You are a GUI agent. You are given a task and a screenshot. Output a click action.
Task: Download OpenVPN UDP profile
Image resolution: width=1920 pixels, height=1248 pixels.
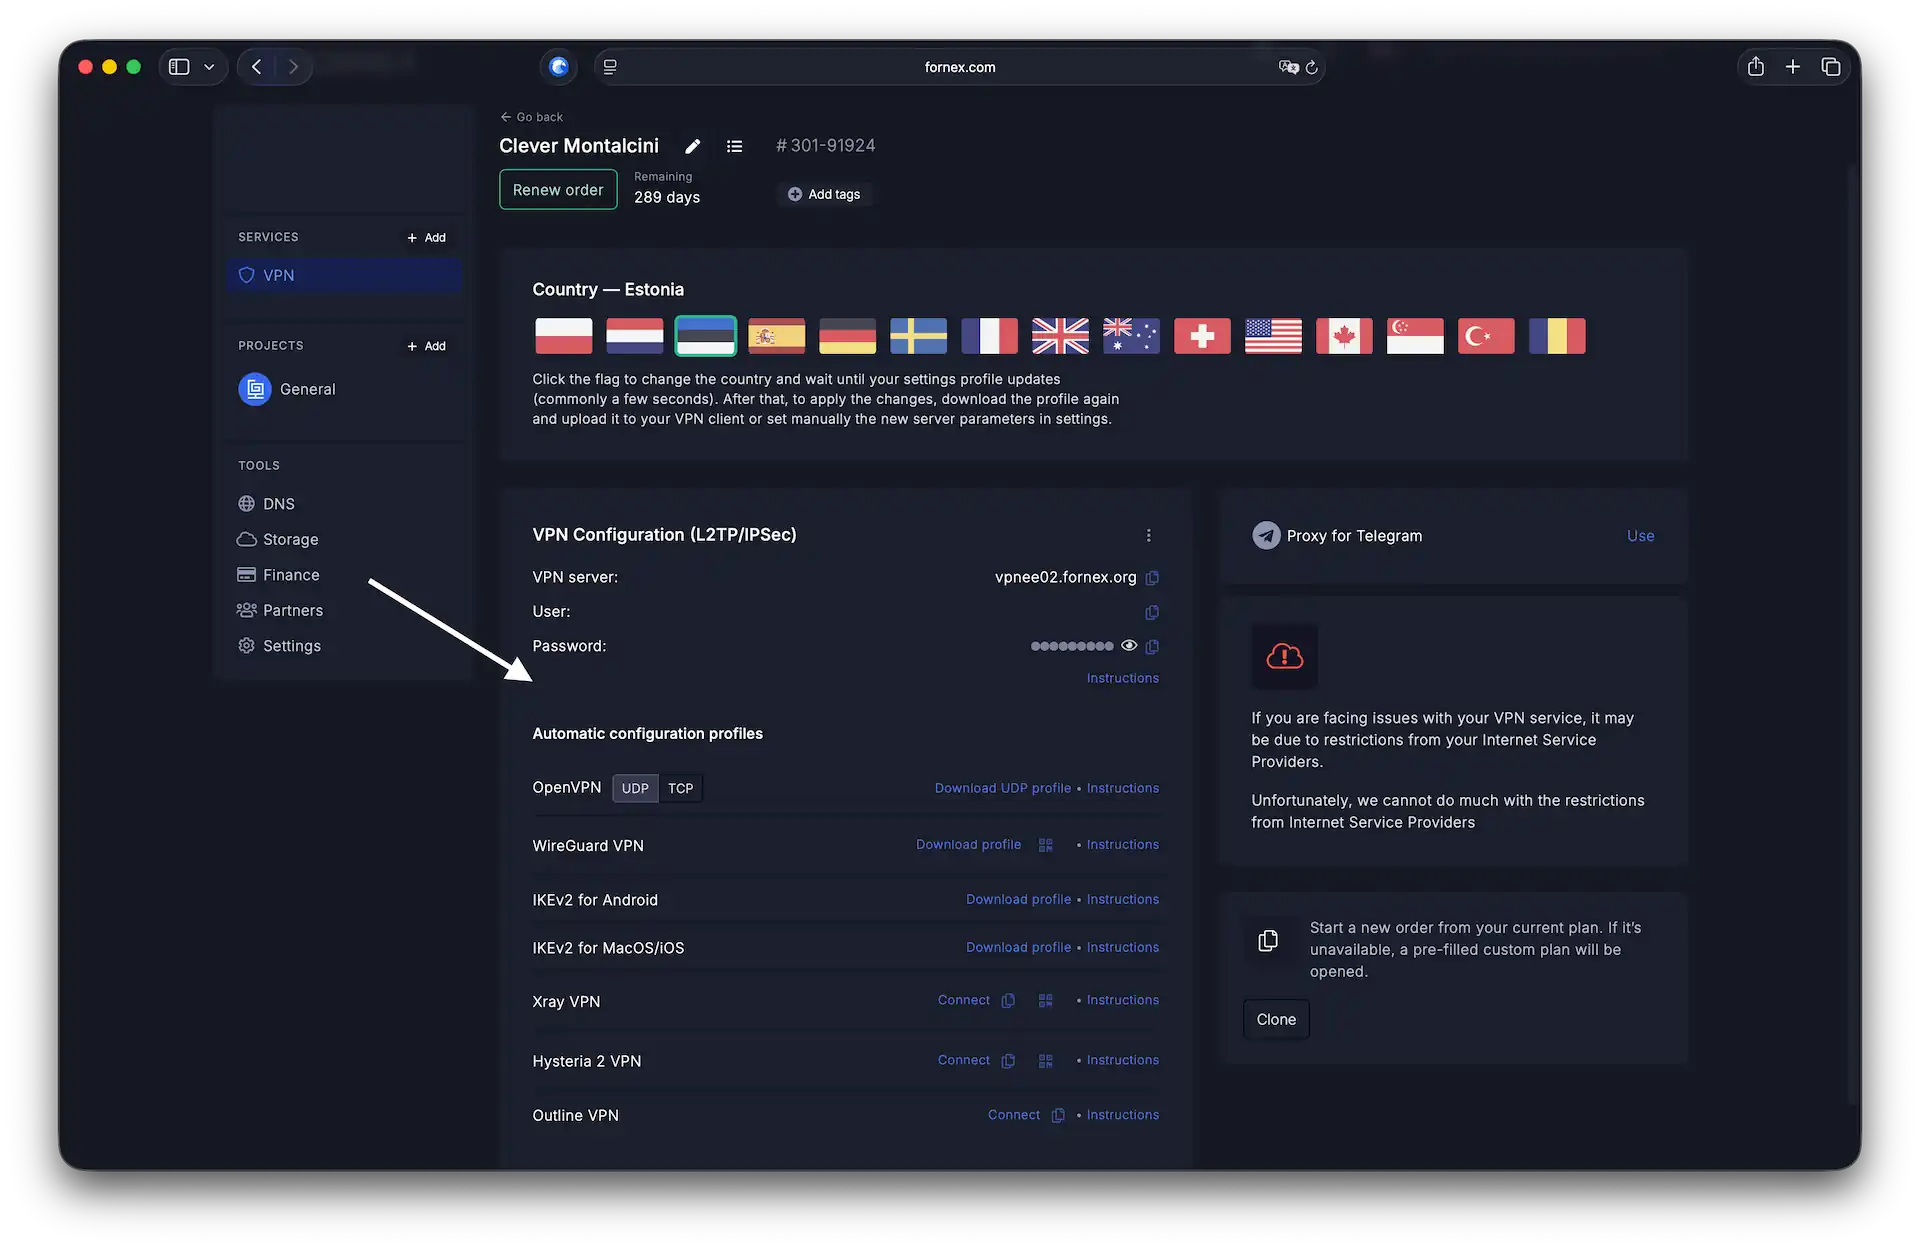pyautogui.click(x=1003, y=789)
